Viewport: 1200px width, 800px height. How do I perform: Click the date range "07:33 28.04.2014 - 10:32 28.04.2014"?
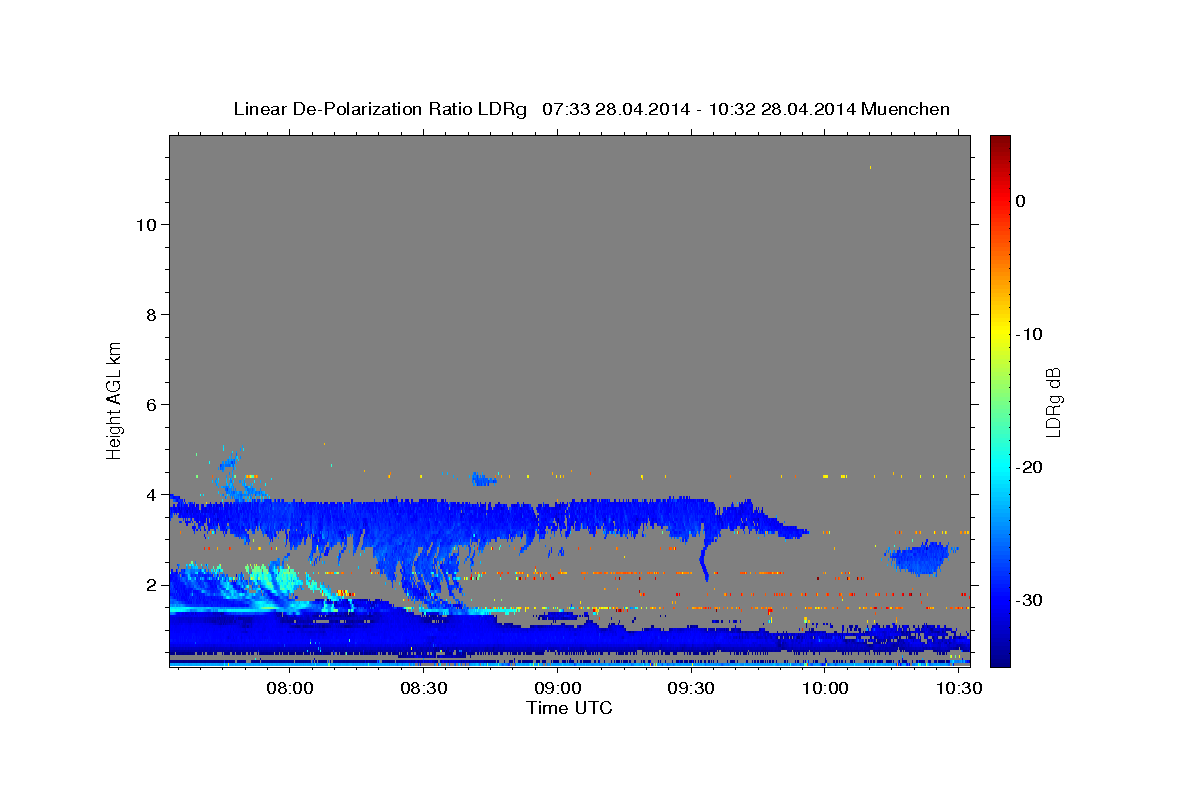tap(698, 109)
